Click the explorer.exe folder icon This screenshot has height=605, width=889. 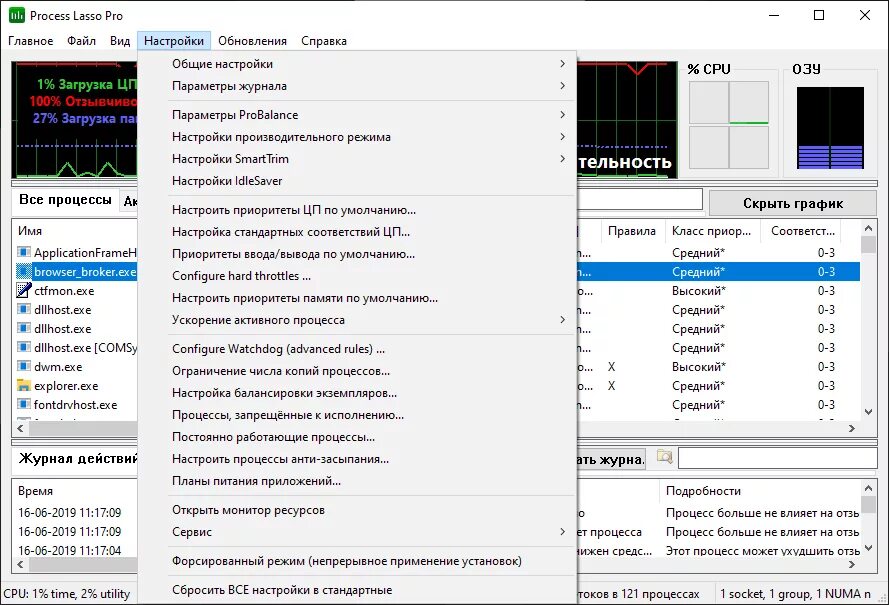point(24,386)
